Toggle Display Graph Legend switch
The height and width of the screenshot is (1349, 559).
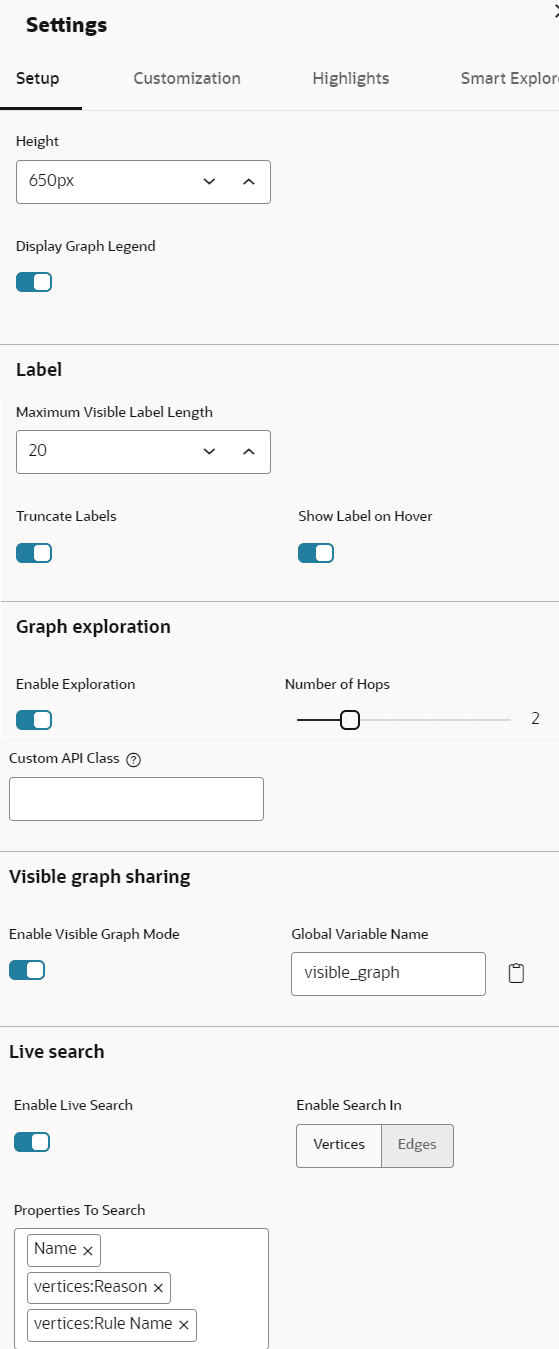pyautogui.click(x=34, y=282)
